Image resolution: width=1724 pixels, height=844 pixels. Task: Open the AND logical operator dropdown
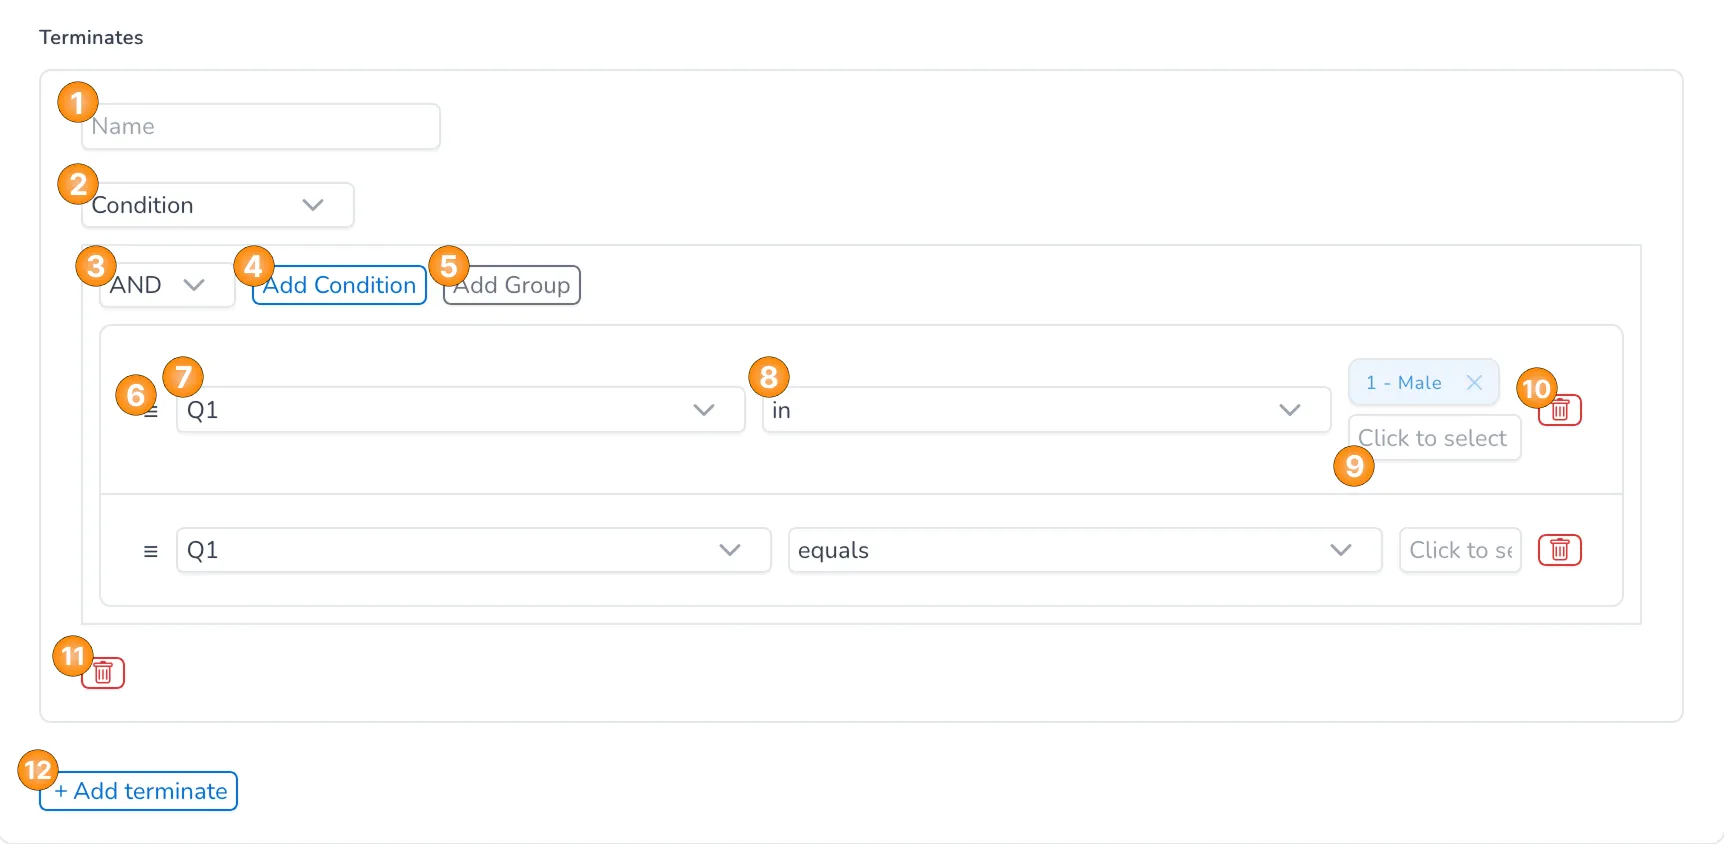coord(167,286)
